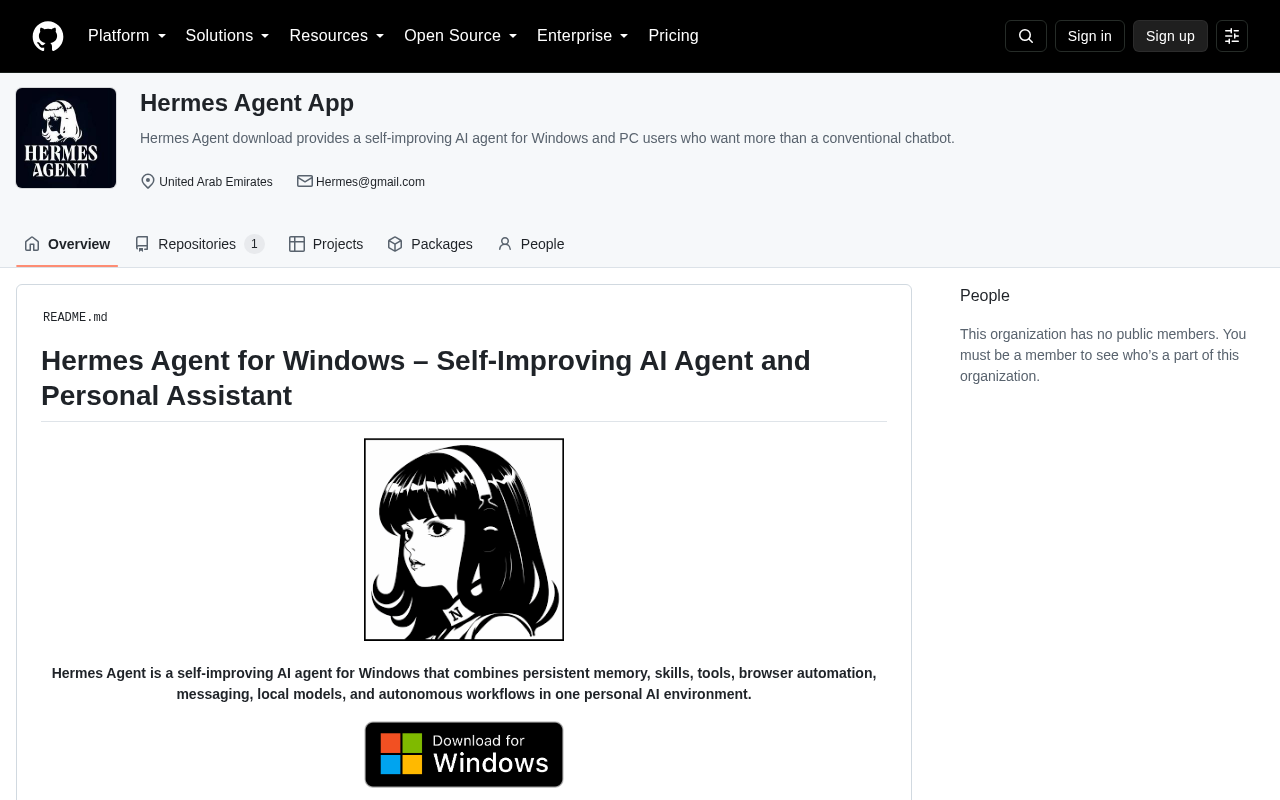
Task: Switch to the Projects tab
Action: pyautogui.click(x=326, y=244)
